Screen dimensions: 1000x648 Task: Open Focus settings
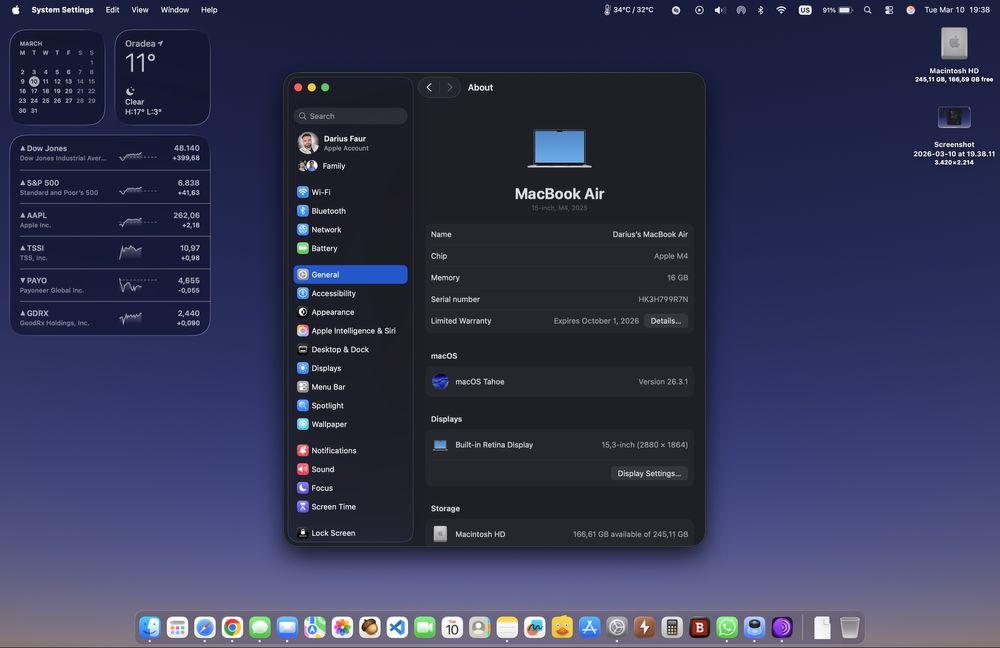point(350,488)
